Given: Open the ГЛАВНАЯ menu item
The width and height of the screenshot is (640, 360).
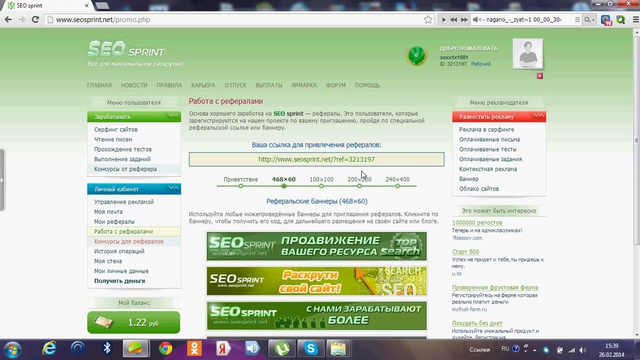Looking at the screenshot, I should 99,85.
